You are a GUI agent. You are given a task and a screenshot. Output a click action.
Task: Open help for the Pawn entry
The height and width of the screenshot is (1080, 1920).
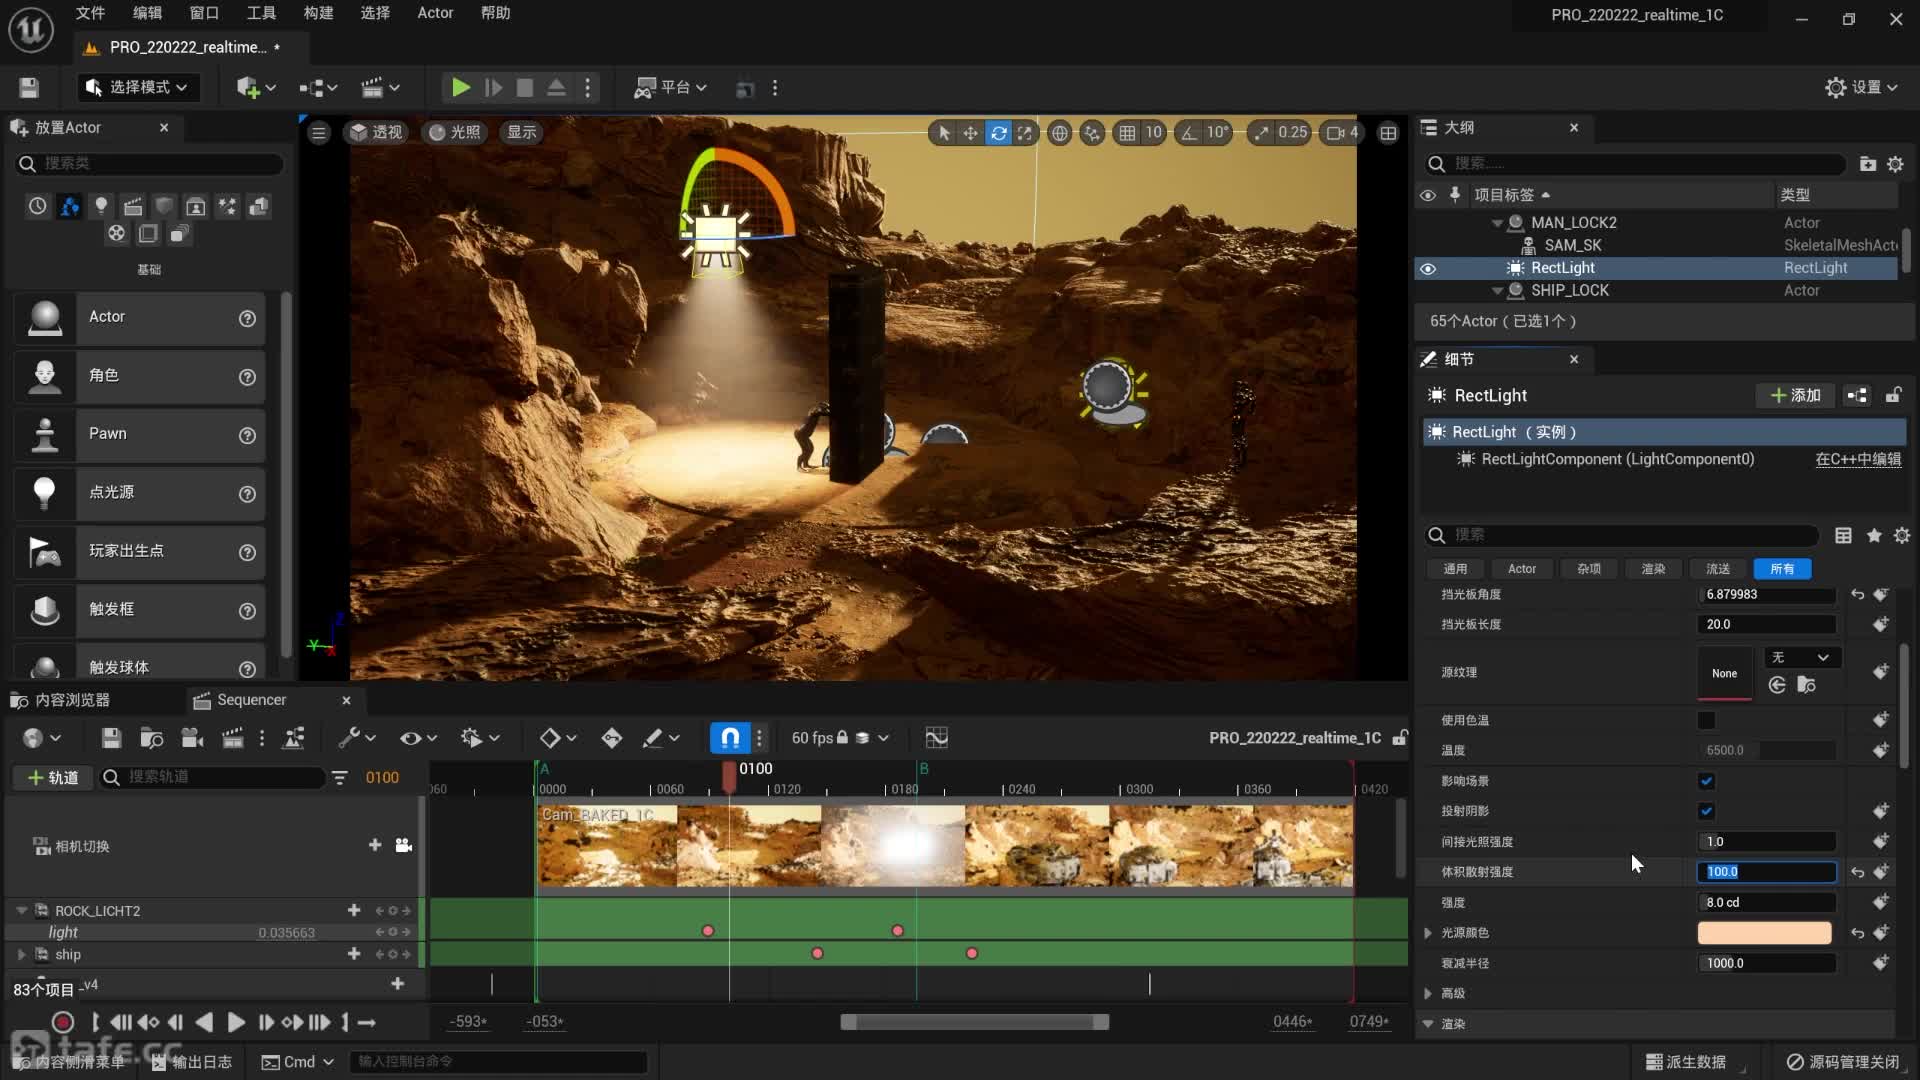(x=247, y=435)
